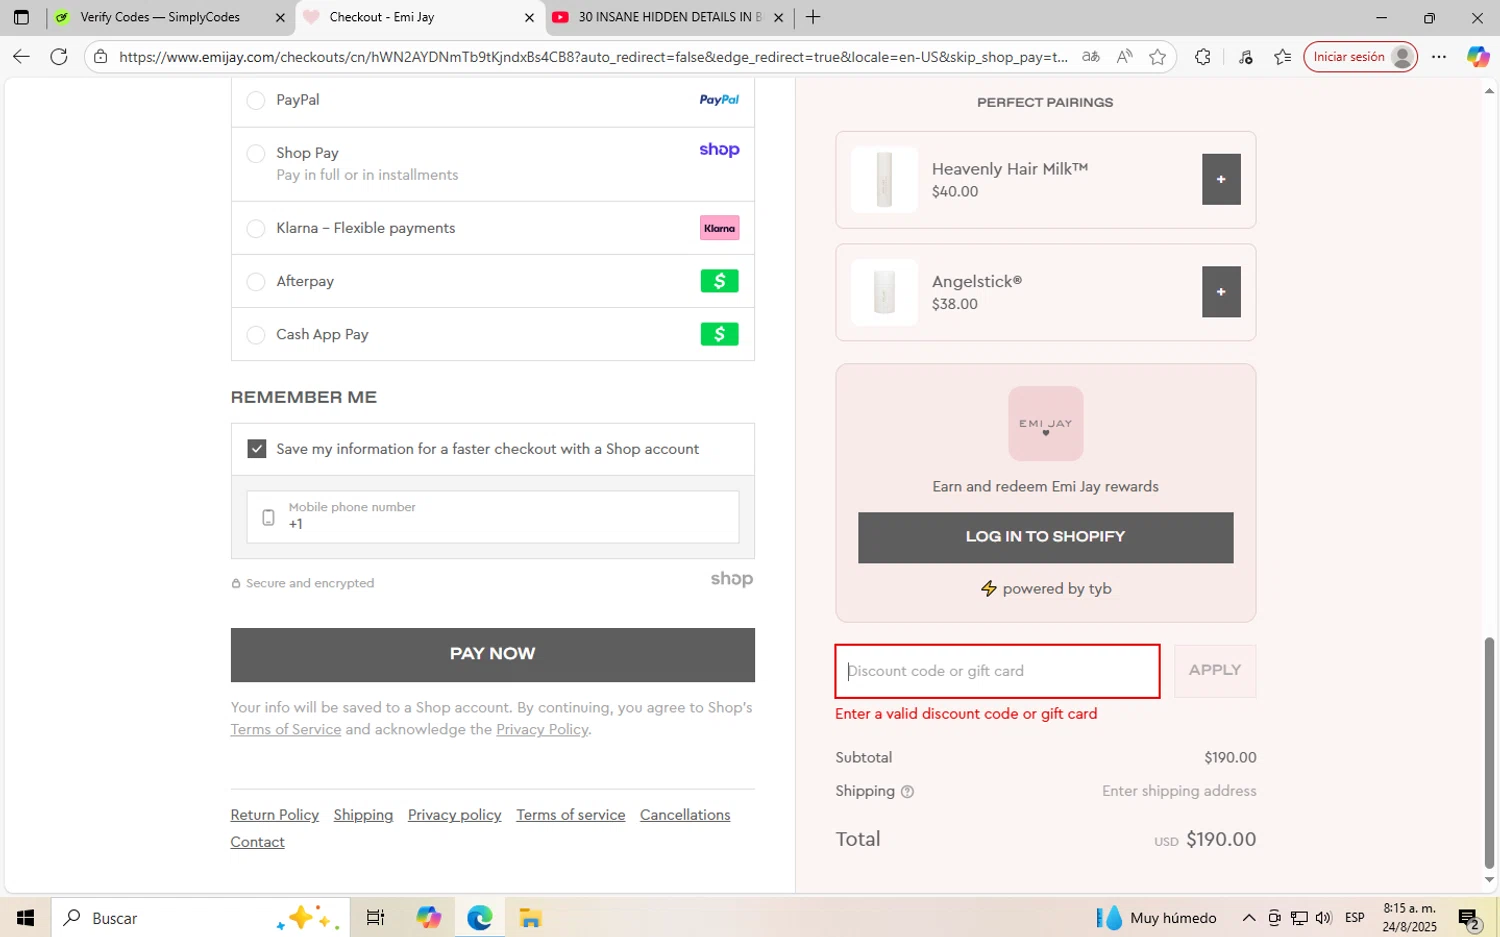Open Microsoft Edge from taskbar
The width and height of the screenshot is (1500, 937).
(x=480, y=918)
